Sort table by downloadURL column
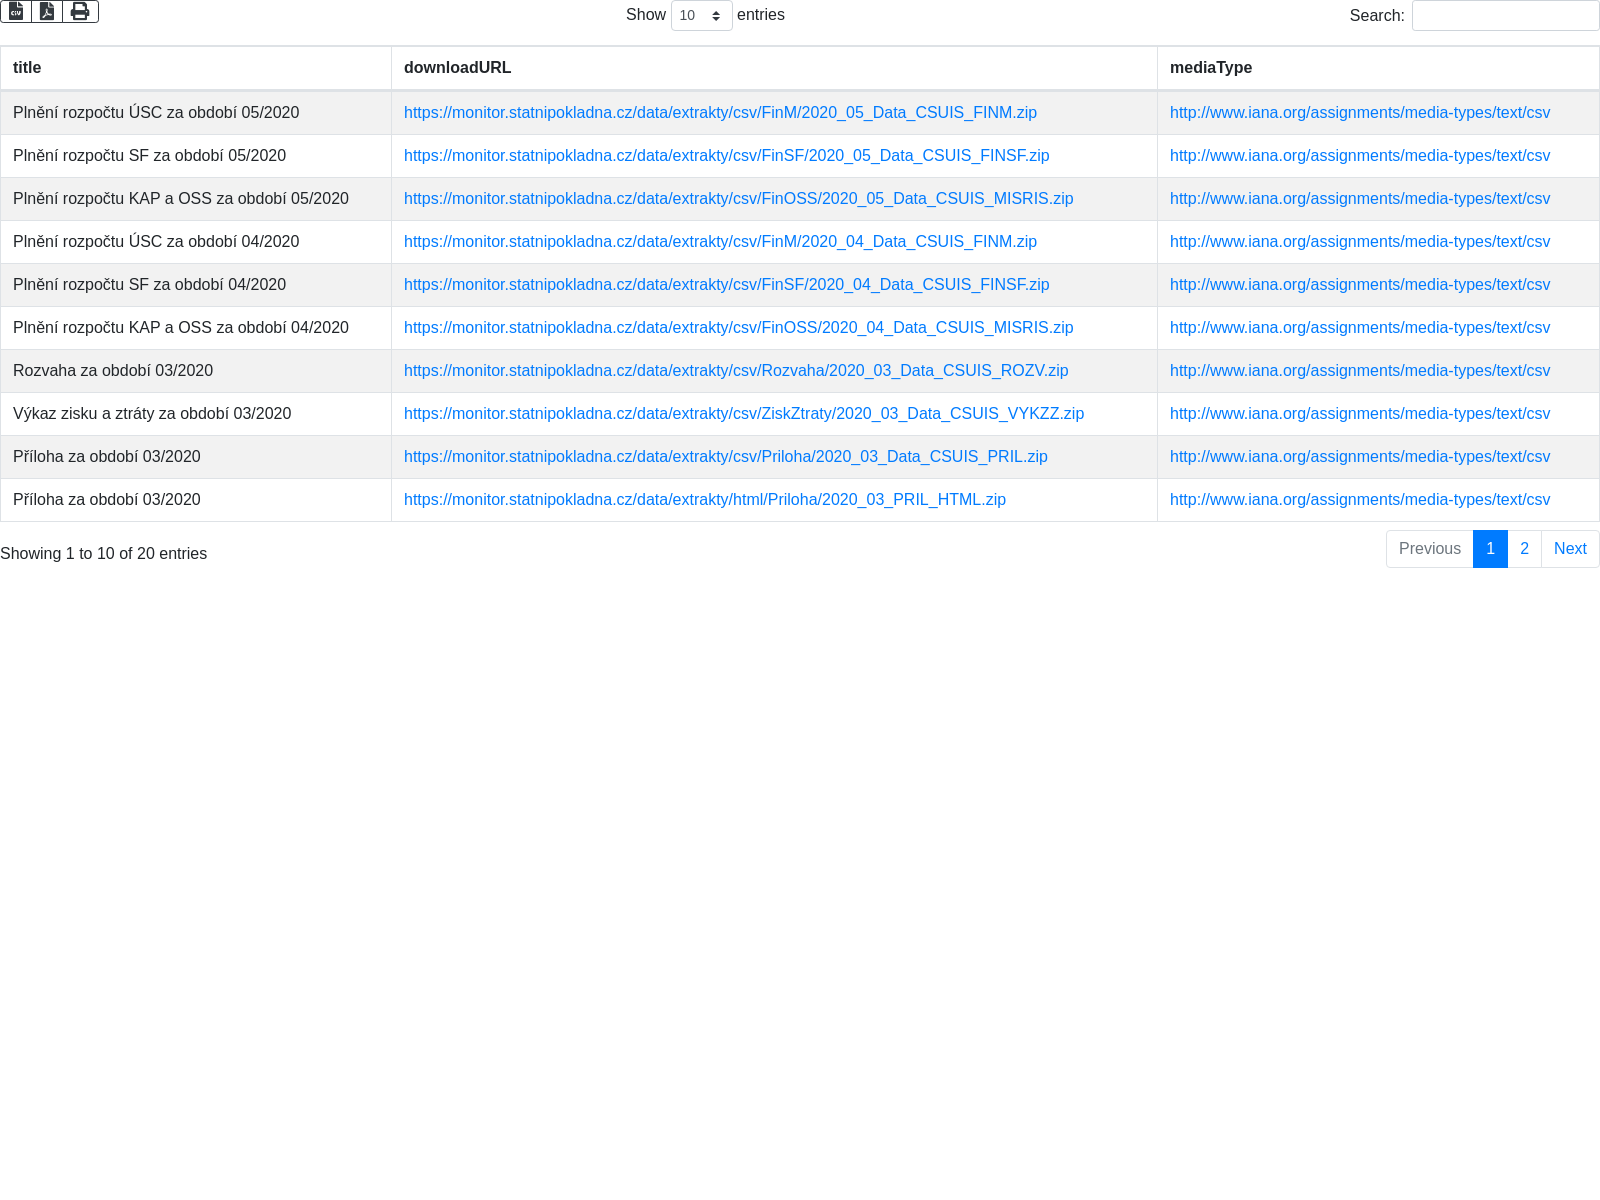This screenshot has height=1200, width=1600. (457, 68)
